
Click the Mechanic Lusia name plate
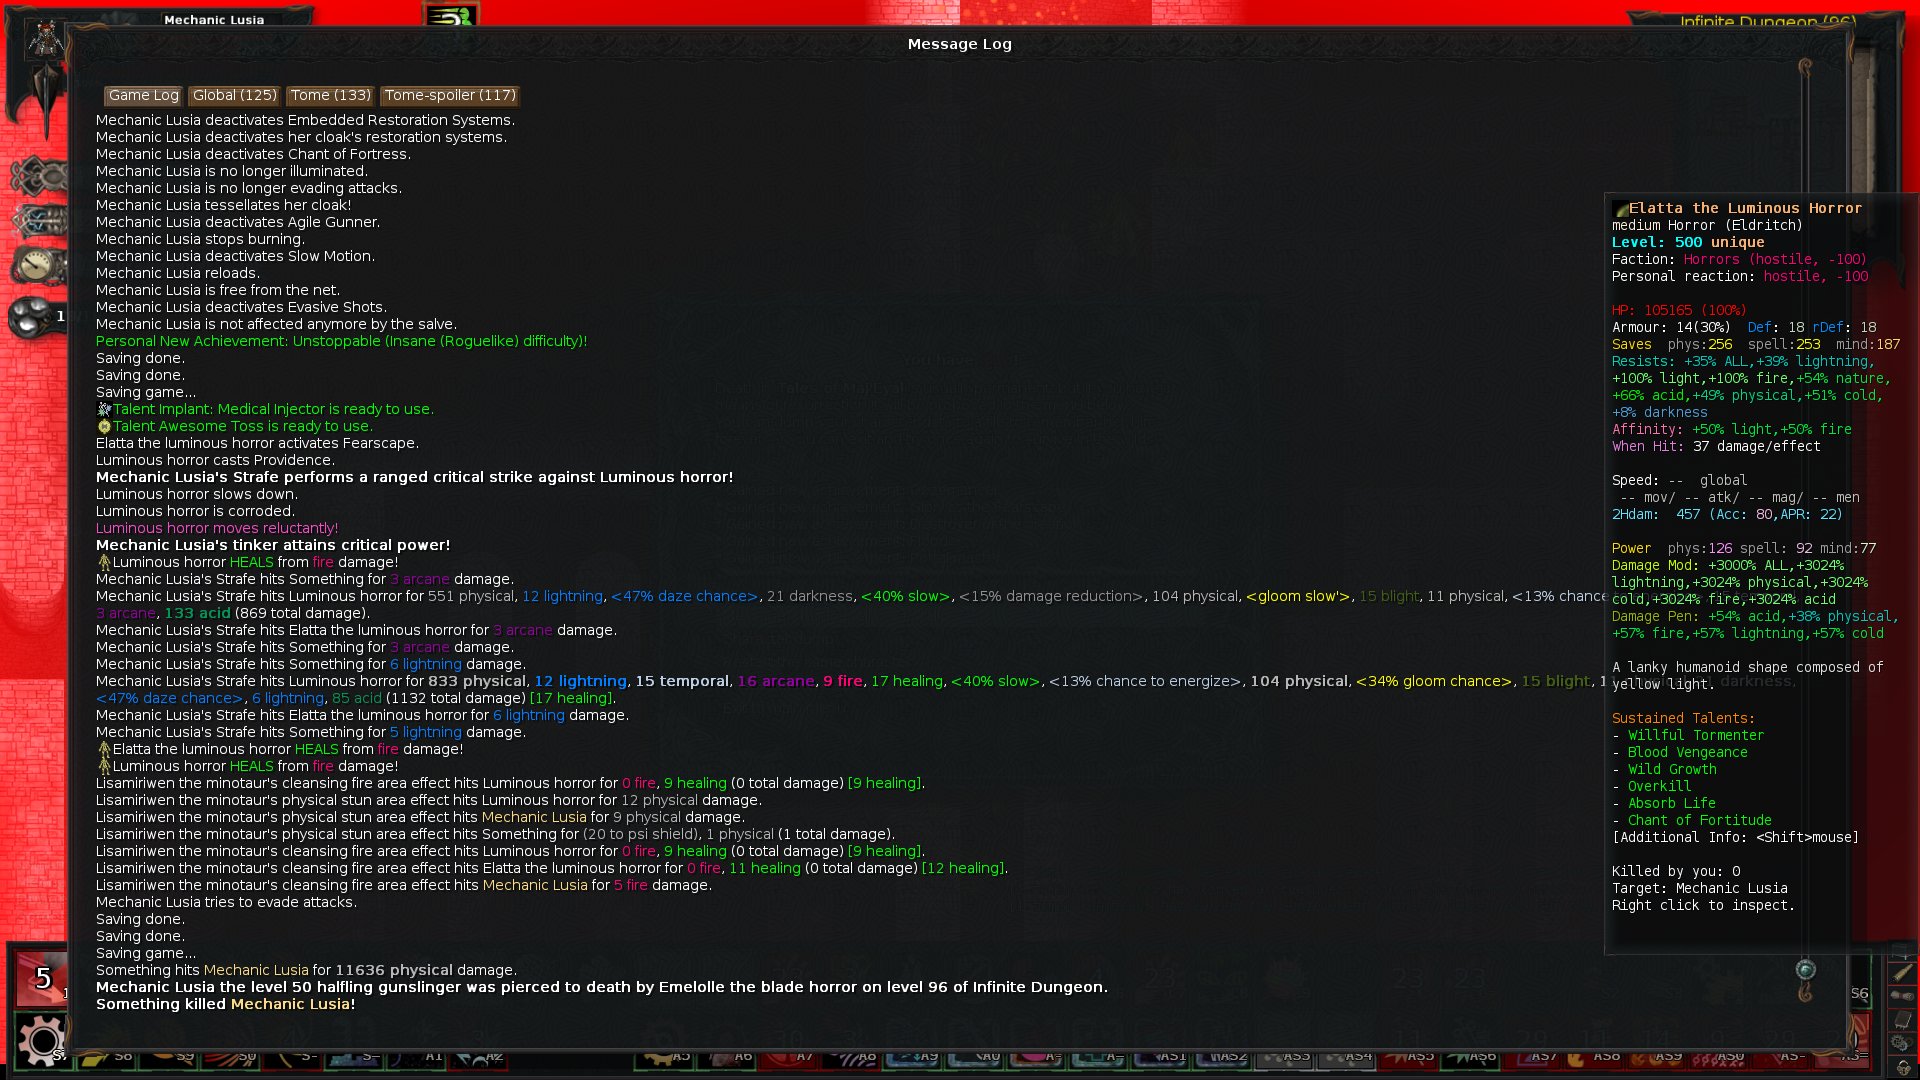(x=214, y=19)
